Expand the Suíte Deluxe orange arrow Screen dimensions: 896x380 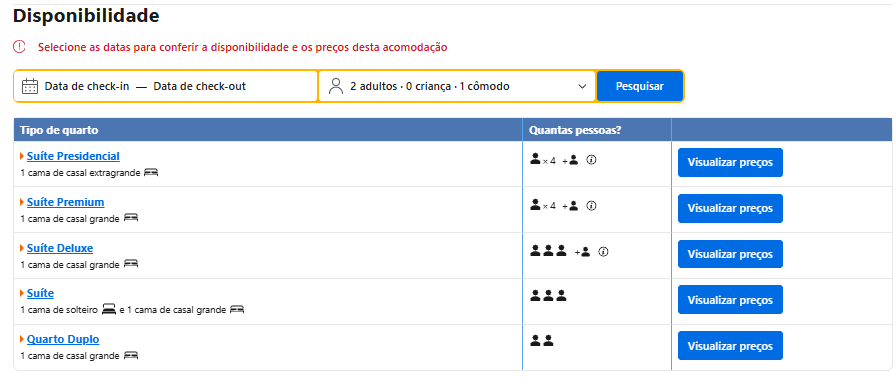[22, 248]
